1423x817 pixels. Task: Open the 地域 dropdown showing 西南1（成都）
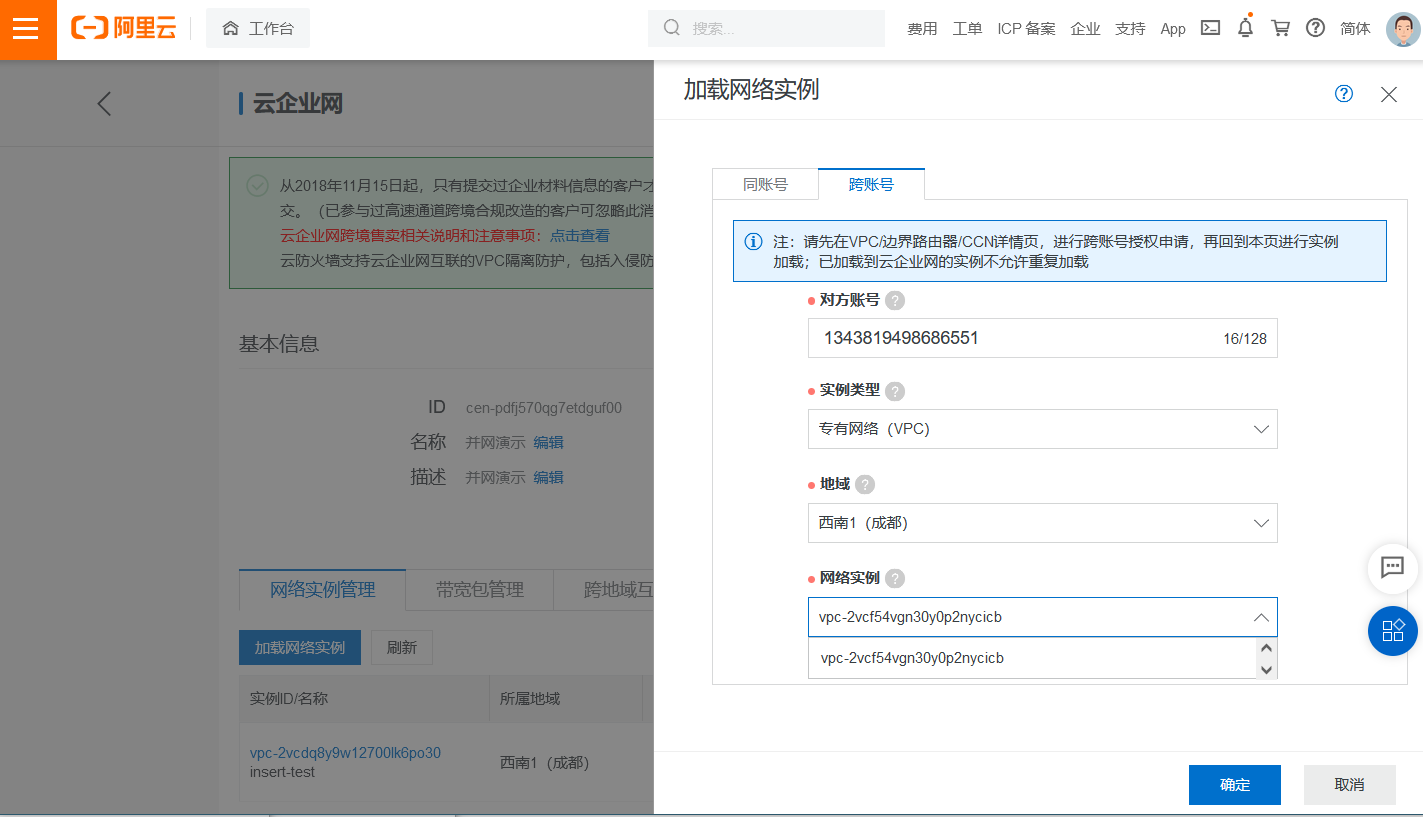pyautogui.click(x=1042, y=523)
